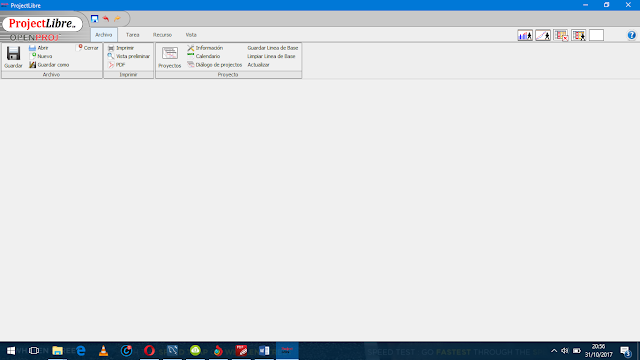Click the quick-access save icon
640x360 pixels.
coord(94,19)
